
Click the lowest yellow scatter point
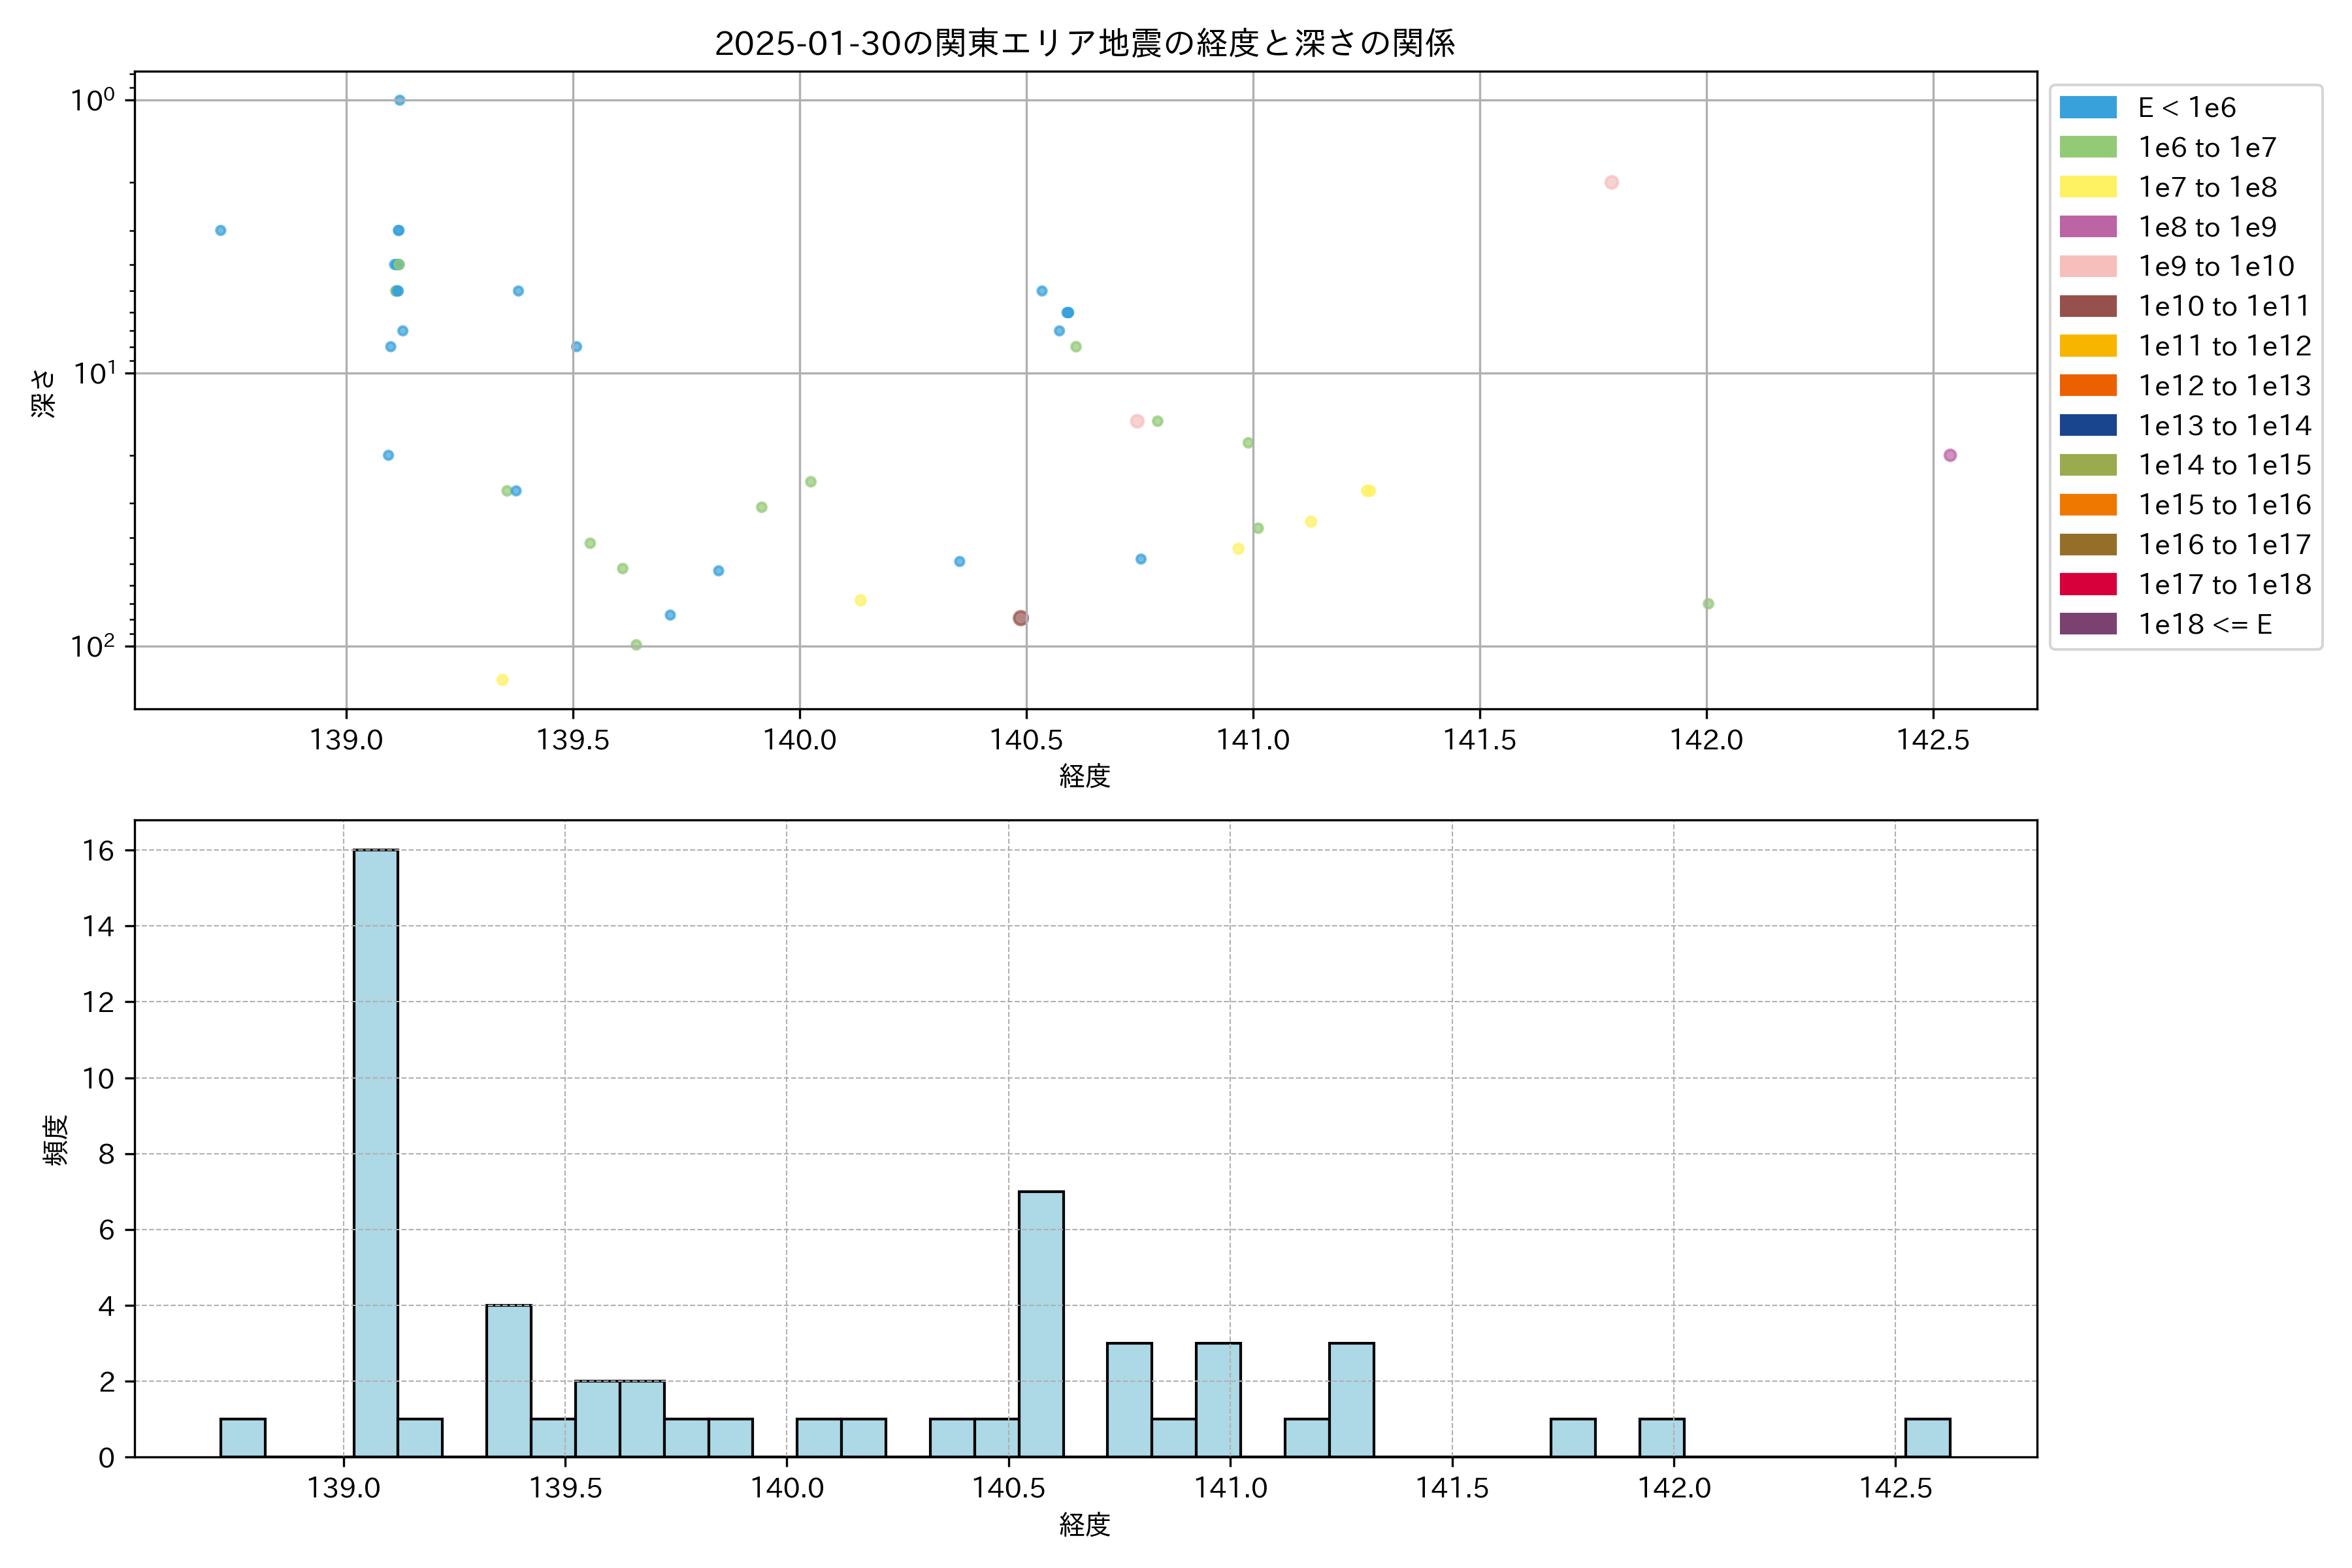pos(502,680)
